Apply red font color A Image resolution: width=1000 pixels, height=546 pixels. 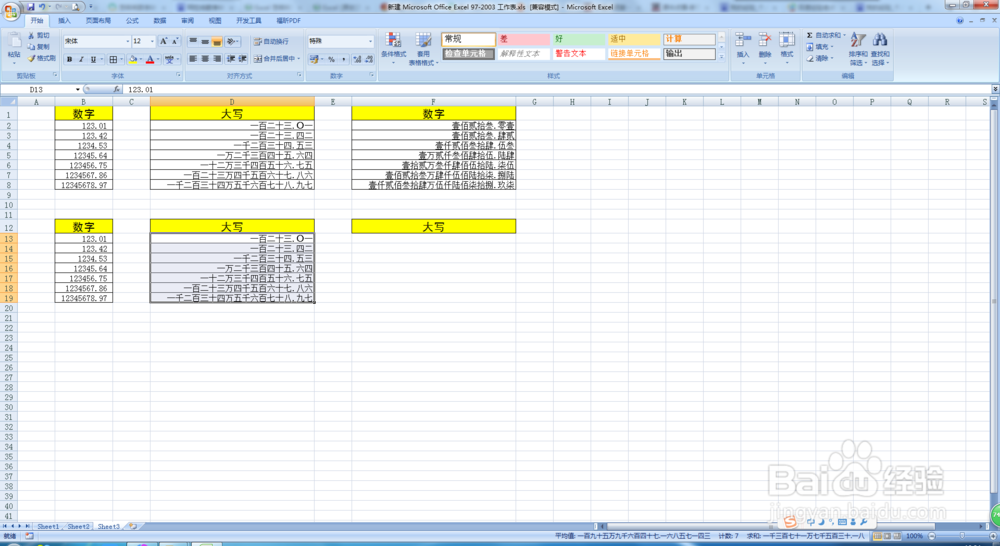(150, 59)
